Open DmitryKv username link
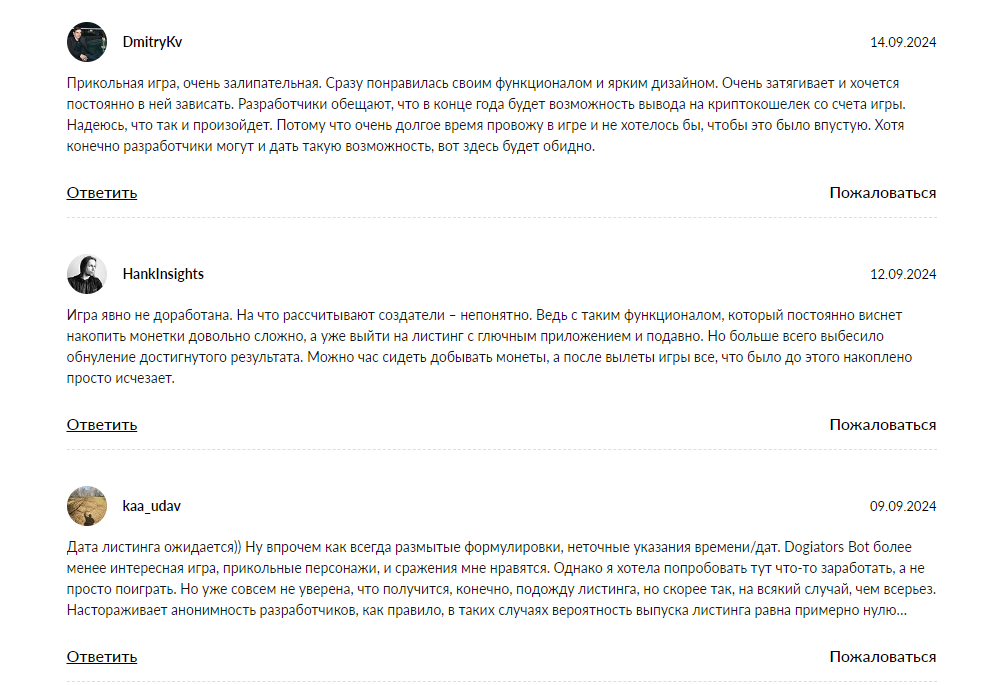The image size is (1003, 685). 152,42
